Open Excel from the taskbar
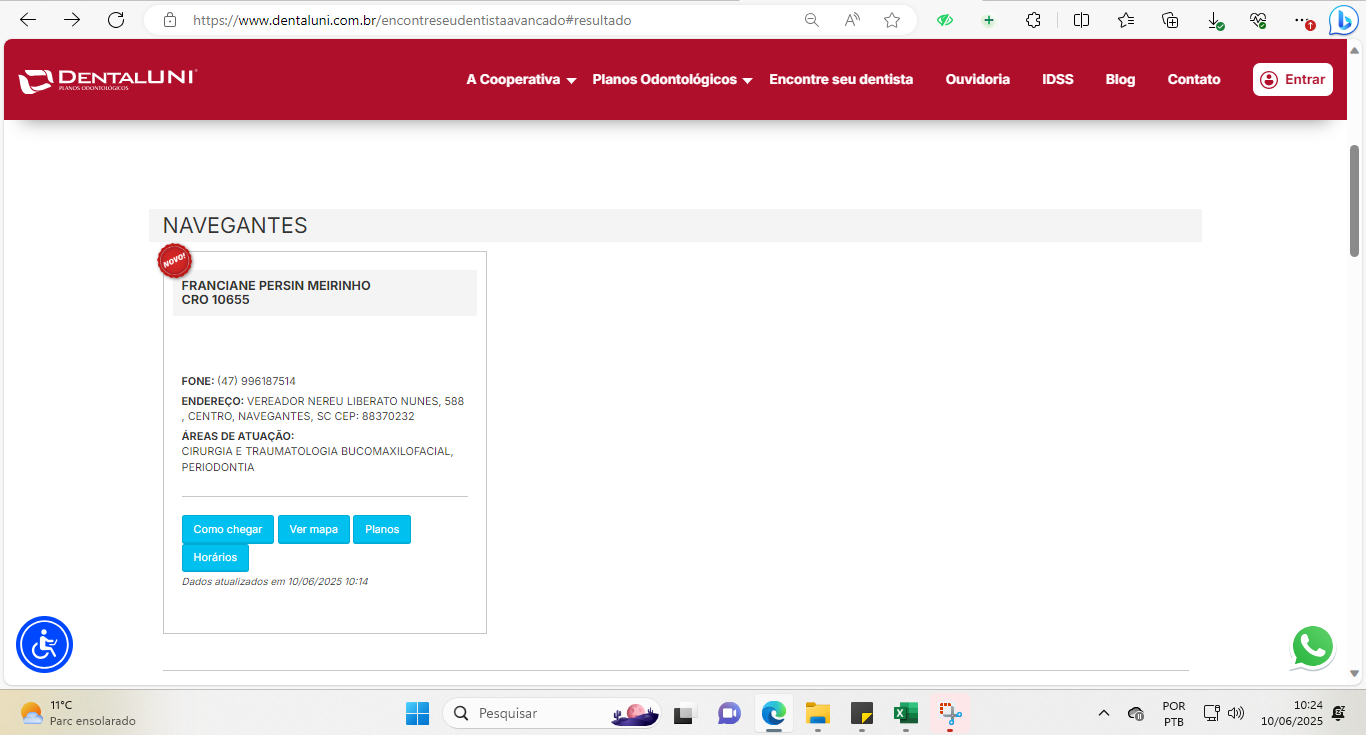This screenshot has width=1366, height=735. coord(906,714)
